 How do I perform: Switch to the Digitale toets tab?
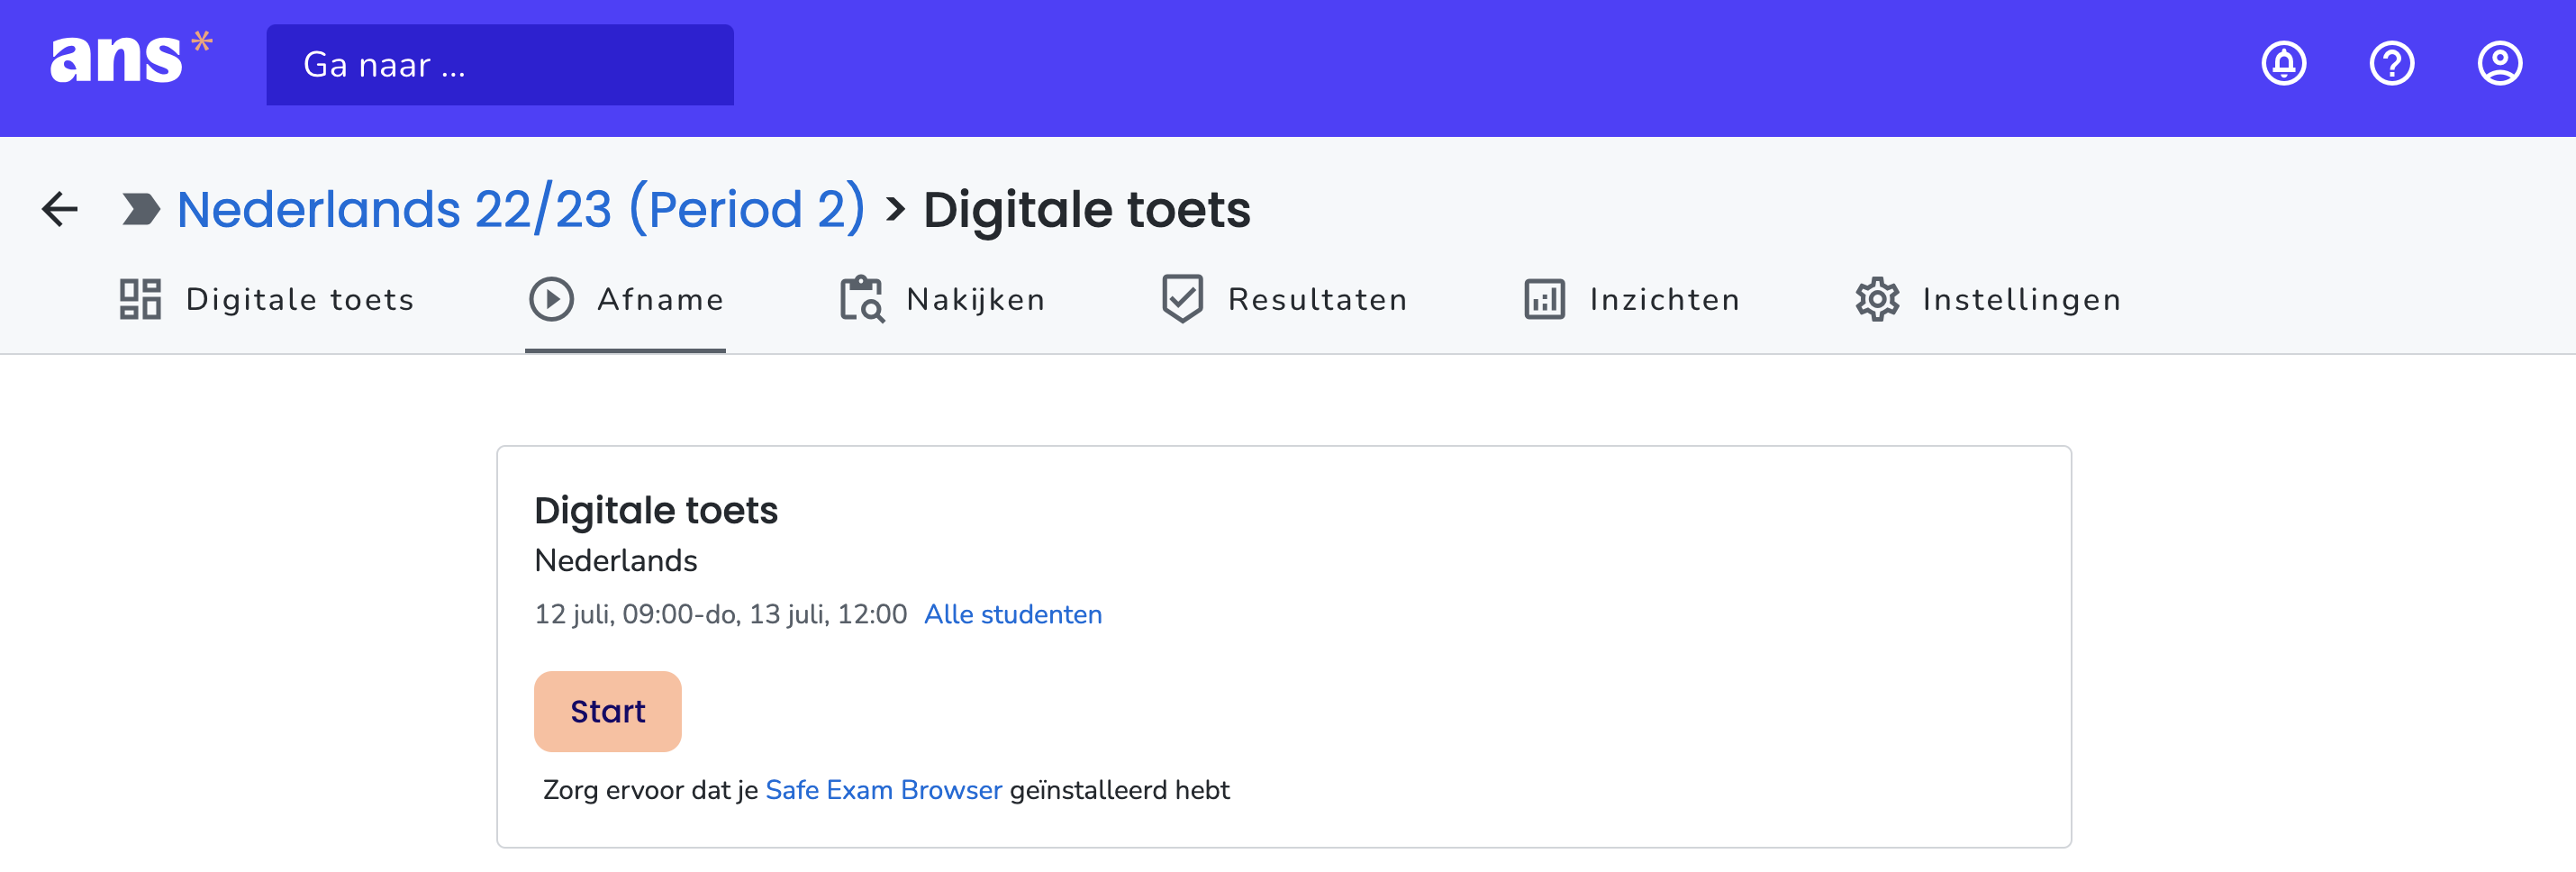[267, 299]
